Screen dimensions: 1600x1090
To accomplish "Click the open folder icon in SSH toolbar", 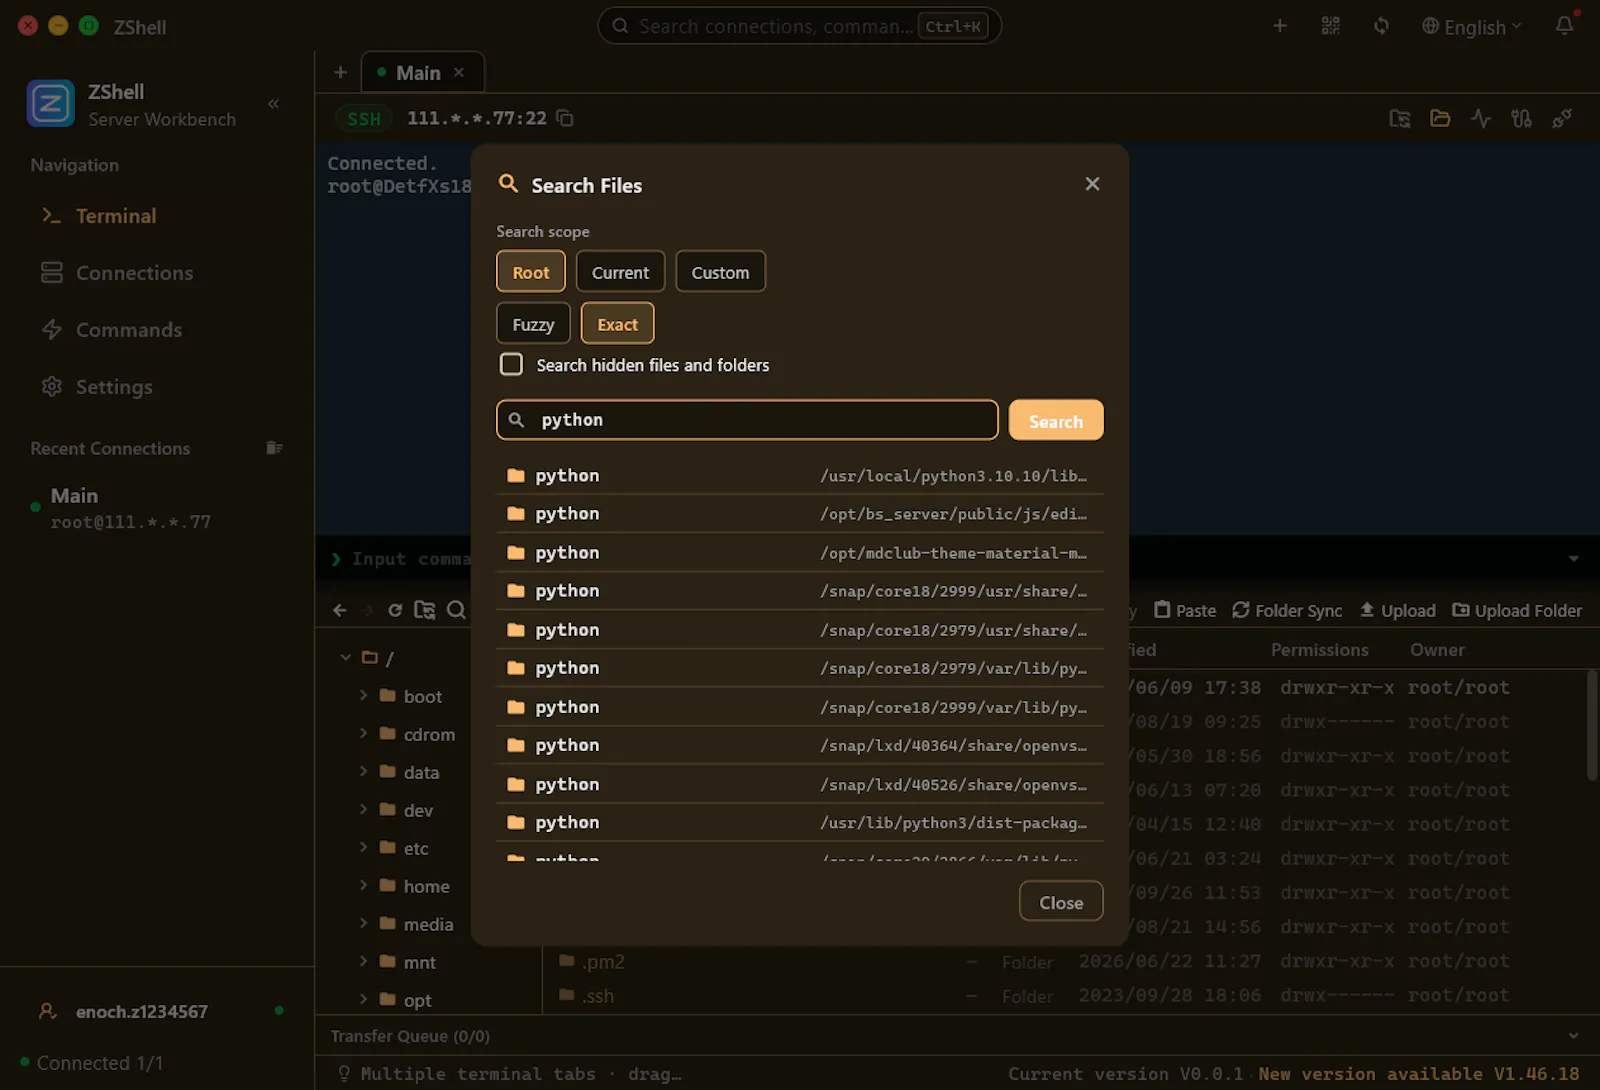I will [x=1440, y=118].
